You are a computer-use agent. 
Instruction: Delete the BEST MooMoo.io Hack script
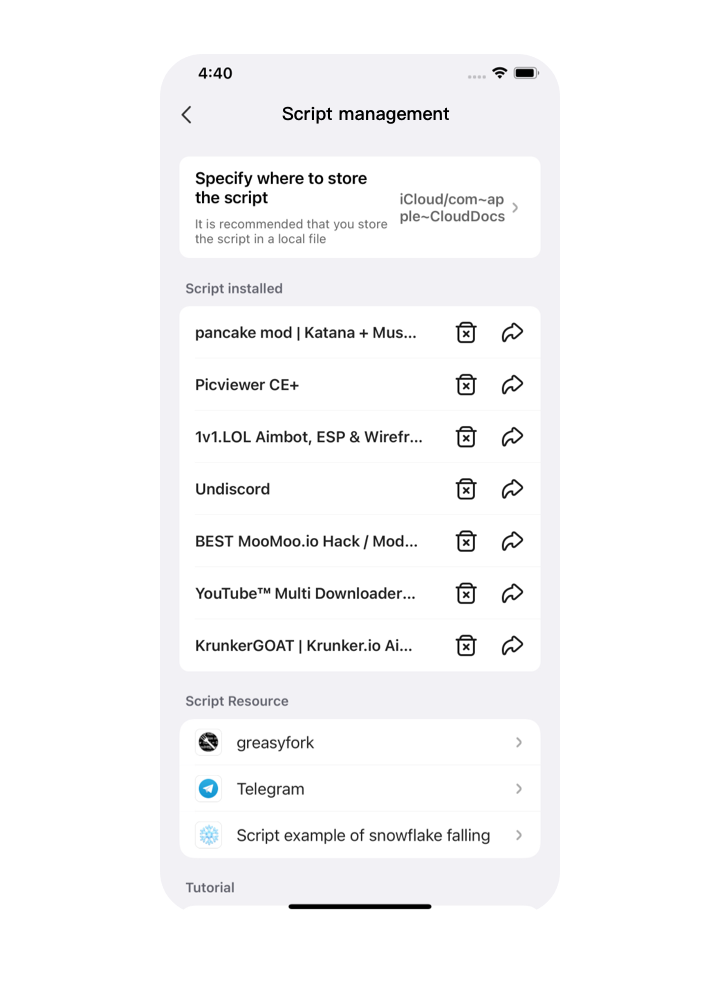click(466, 541)
